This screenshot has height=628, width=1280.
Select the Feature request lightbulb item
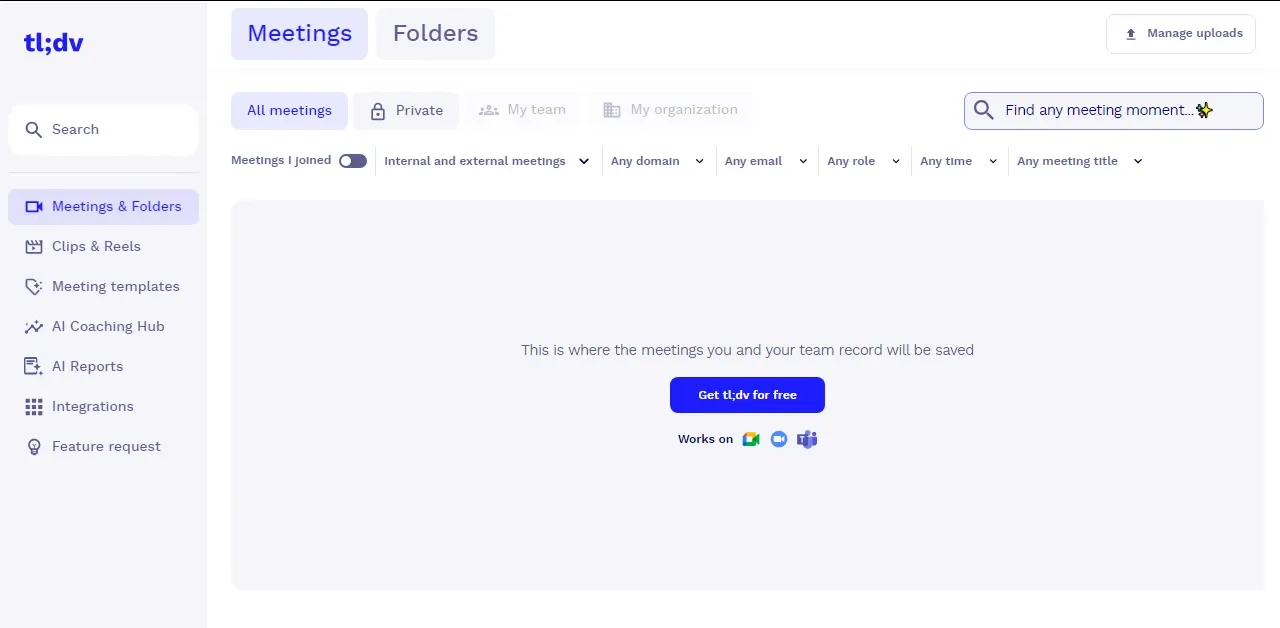(x=34, y=446)
